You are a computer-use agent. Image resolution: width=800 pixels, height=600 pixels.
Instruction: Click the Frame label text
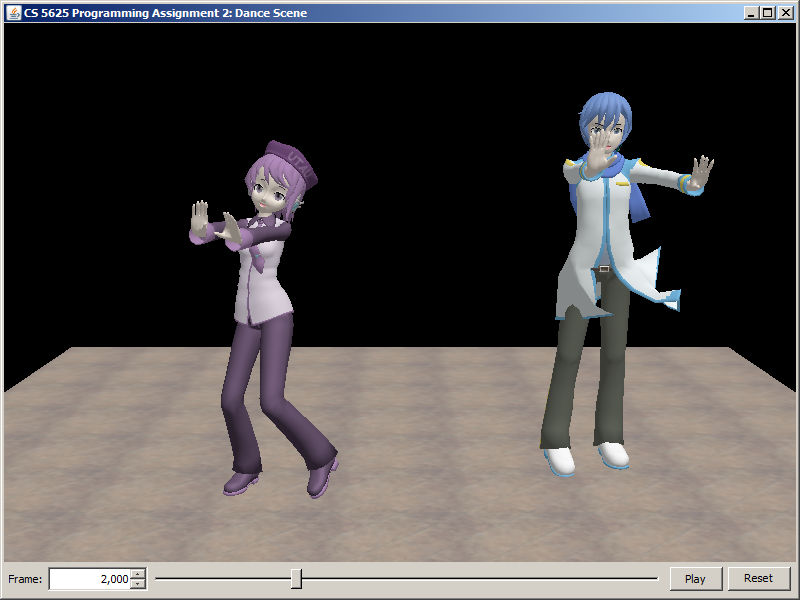point(25,579)
